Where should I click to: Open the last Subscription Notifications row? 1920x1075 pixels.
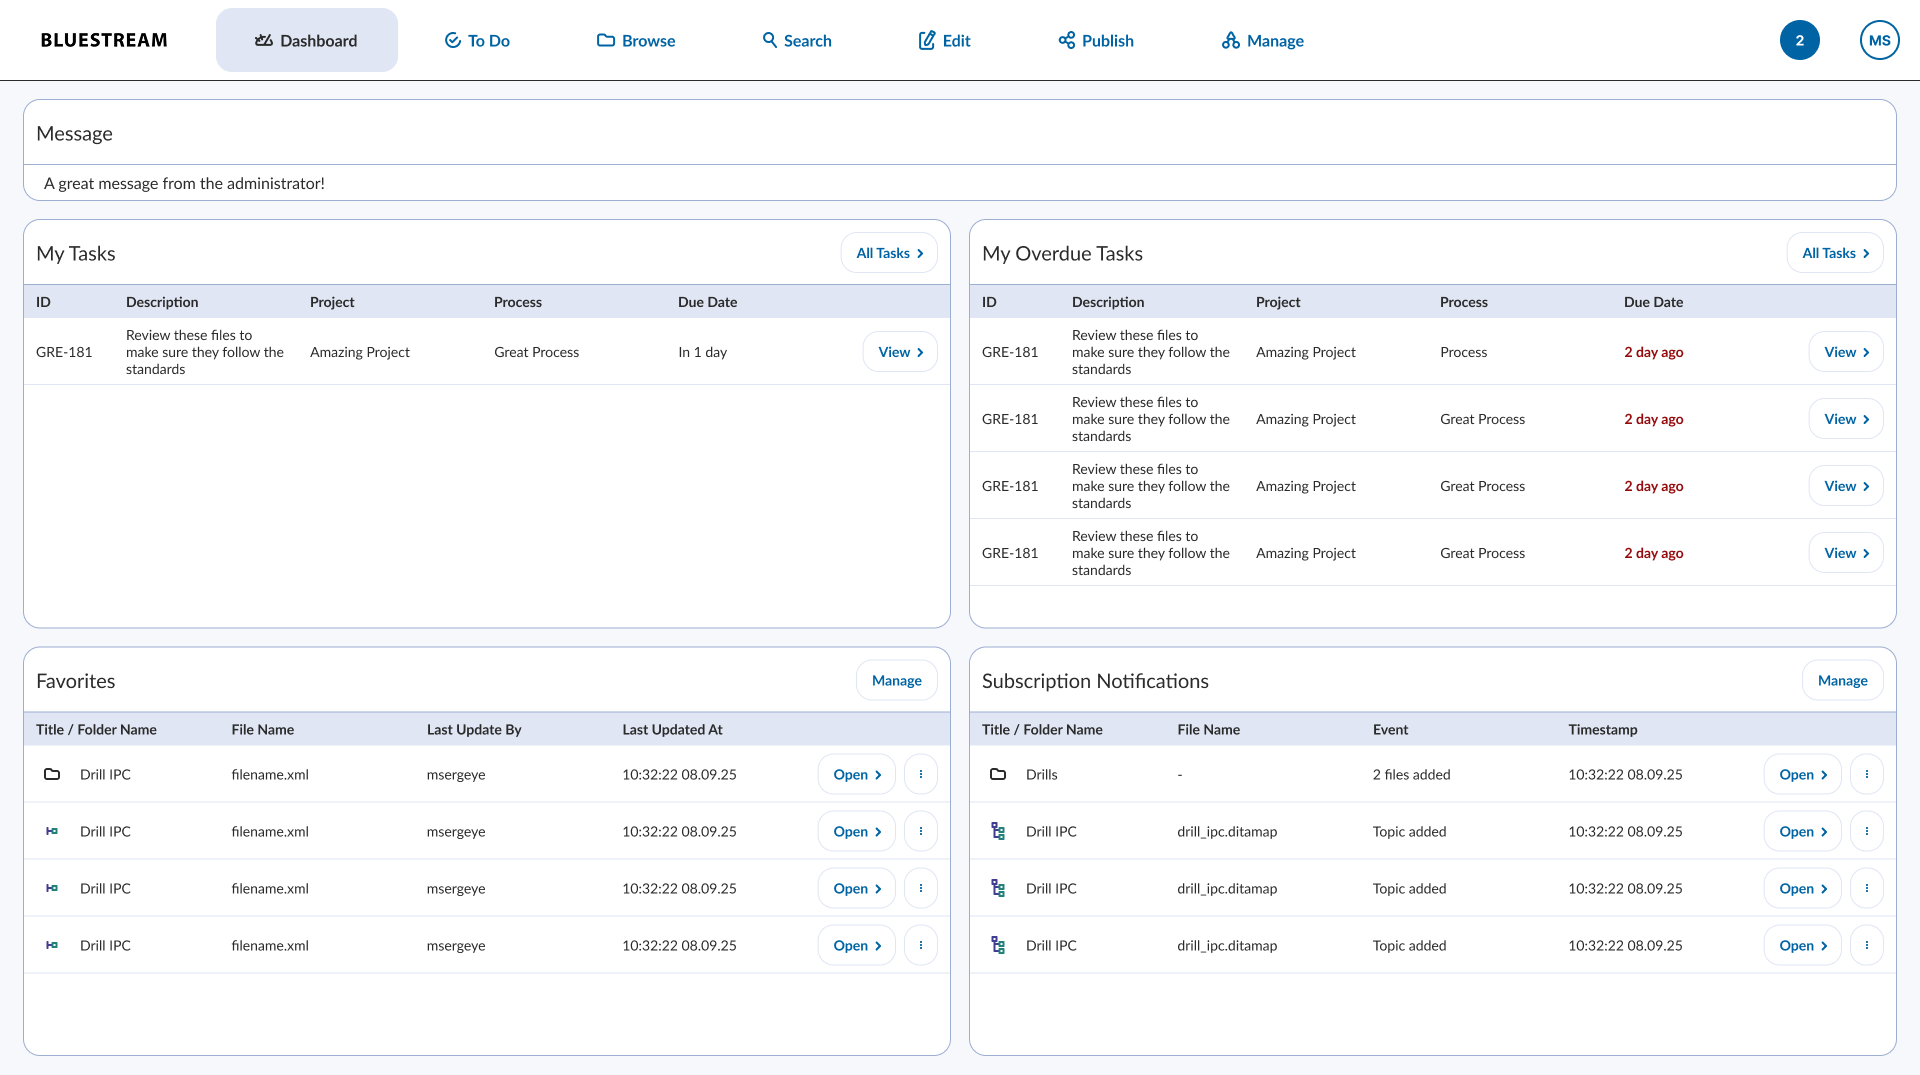pyautogui.click(x=1803, y=945)
